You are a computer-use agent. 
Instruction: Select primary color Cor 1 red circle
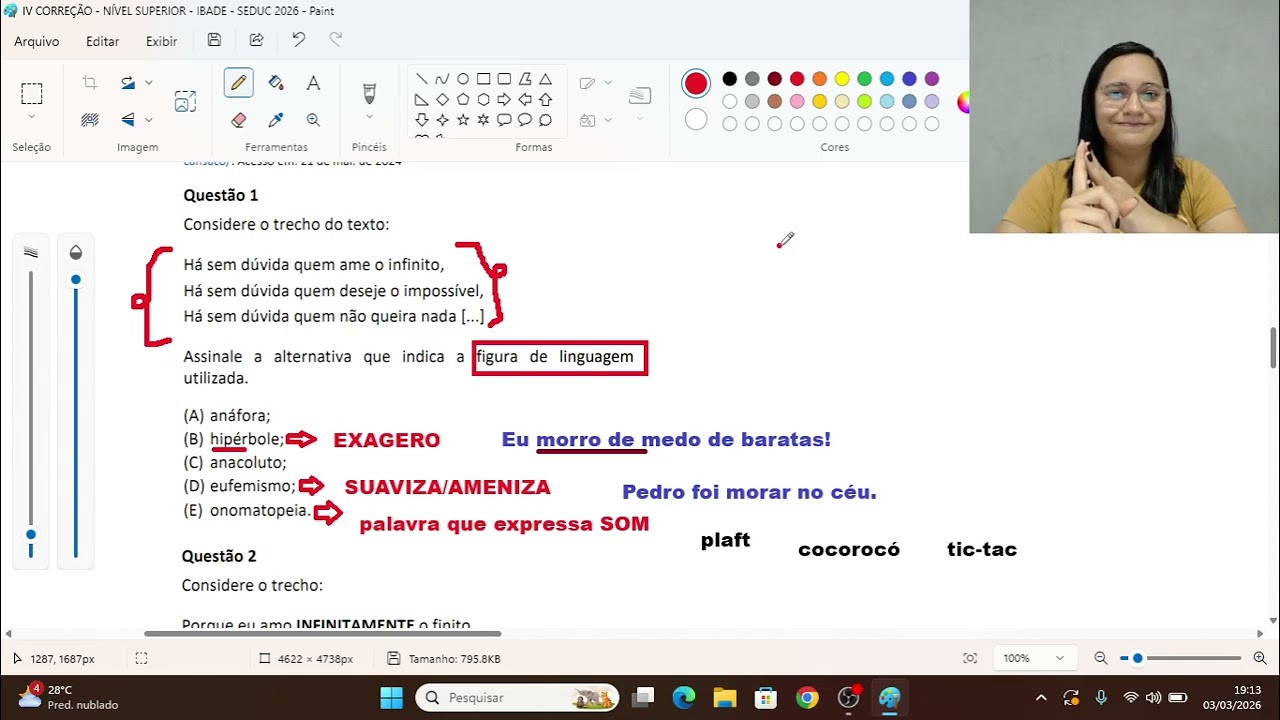(x=696, y=83)
